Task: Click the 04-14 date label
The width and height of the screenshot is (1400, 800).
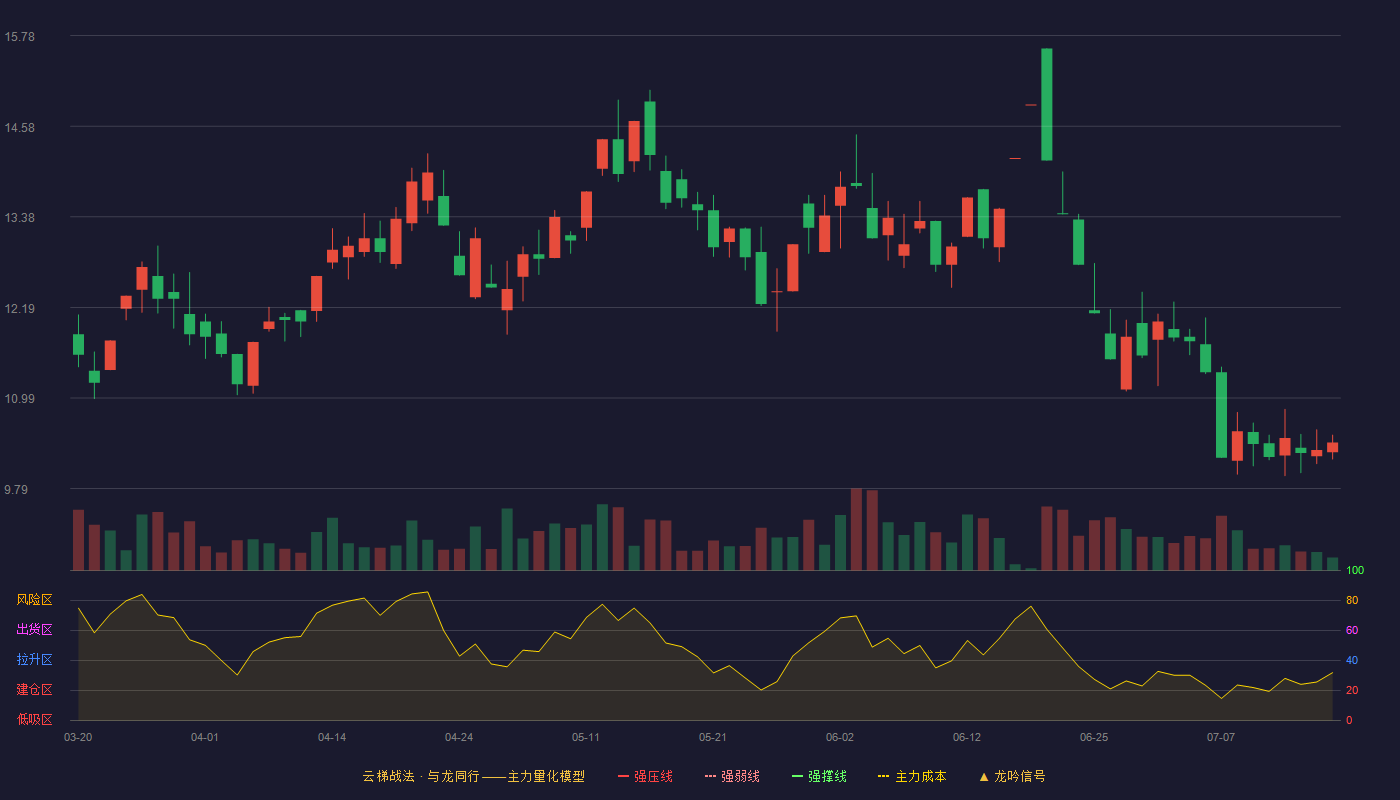Action: point(332,737)
